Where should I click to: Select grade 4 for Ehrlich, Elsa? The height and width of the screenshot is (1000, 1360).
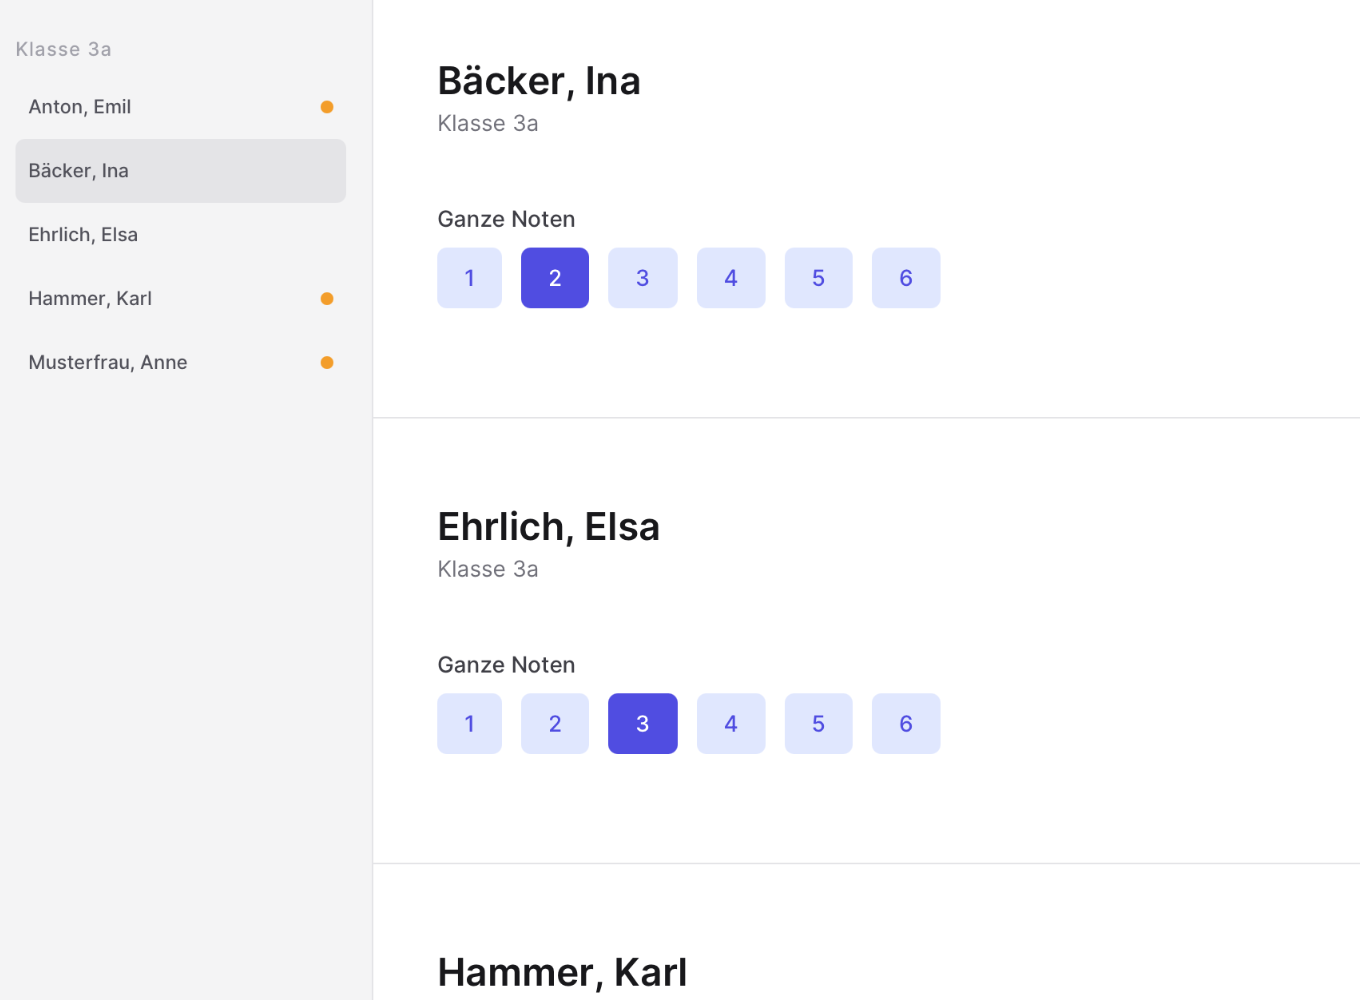(731, 723)
